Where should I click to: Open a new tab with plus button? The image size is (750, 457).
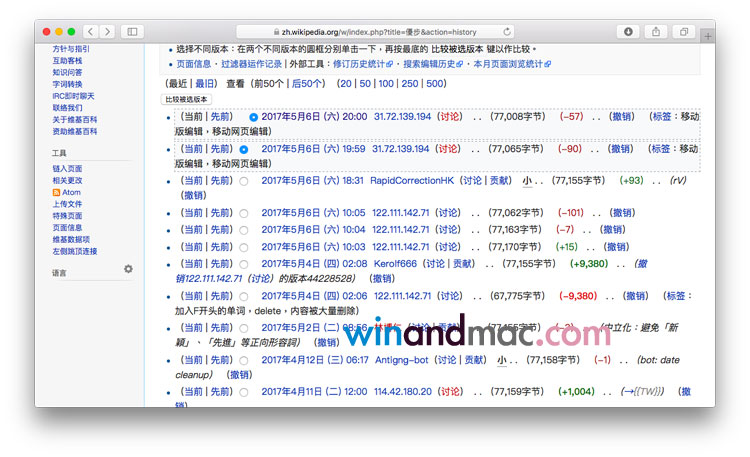point(708,36)
